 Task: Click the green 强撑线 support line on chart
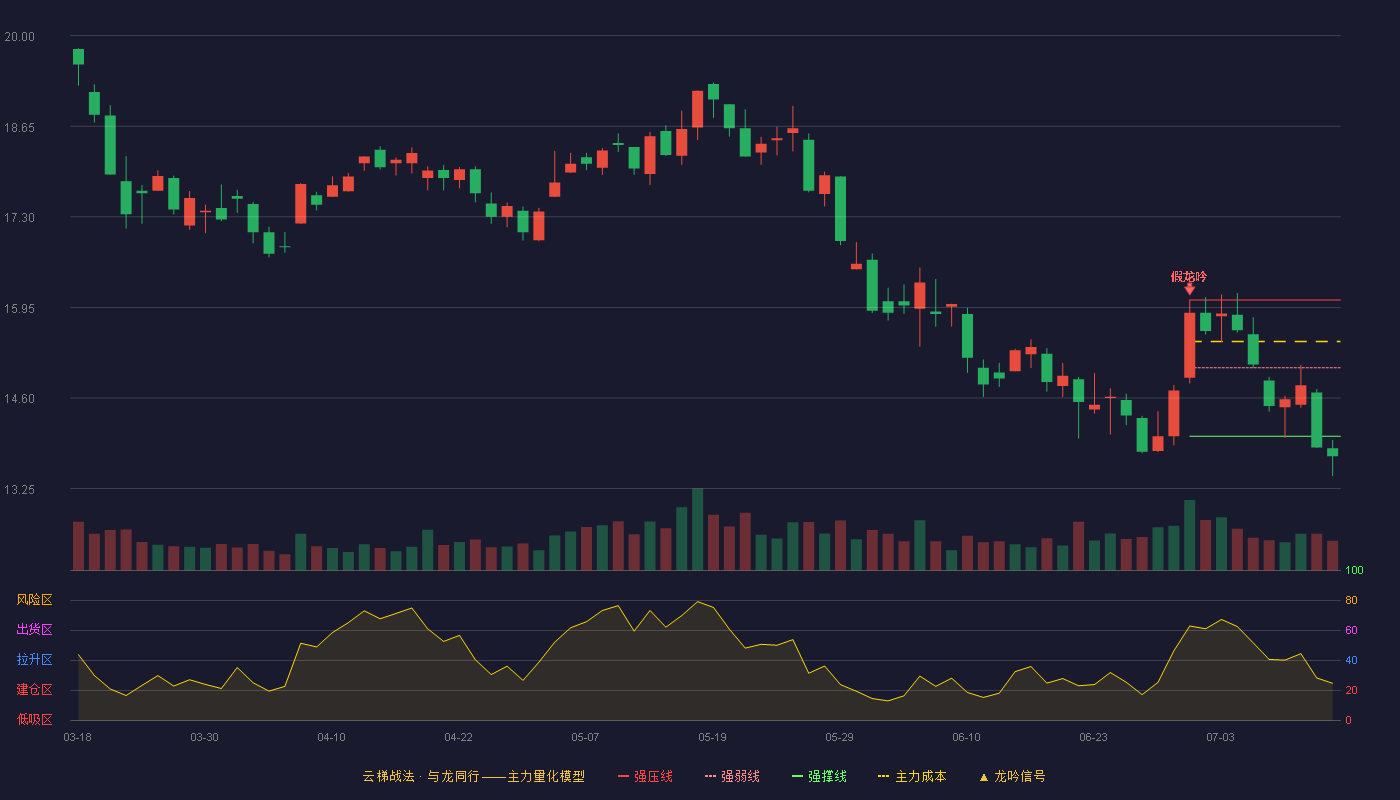pos(1265,436)
